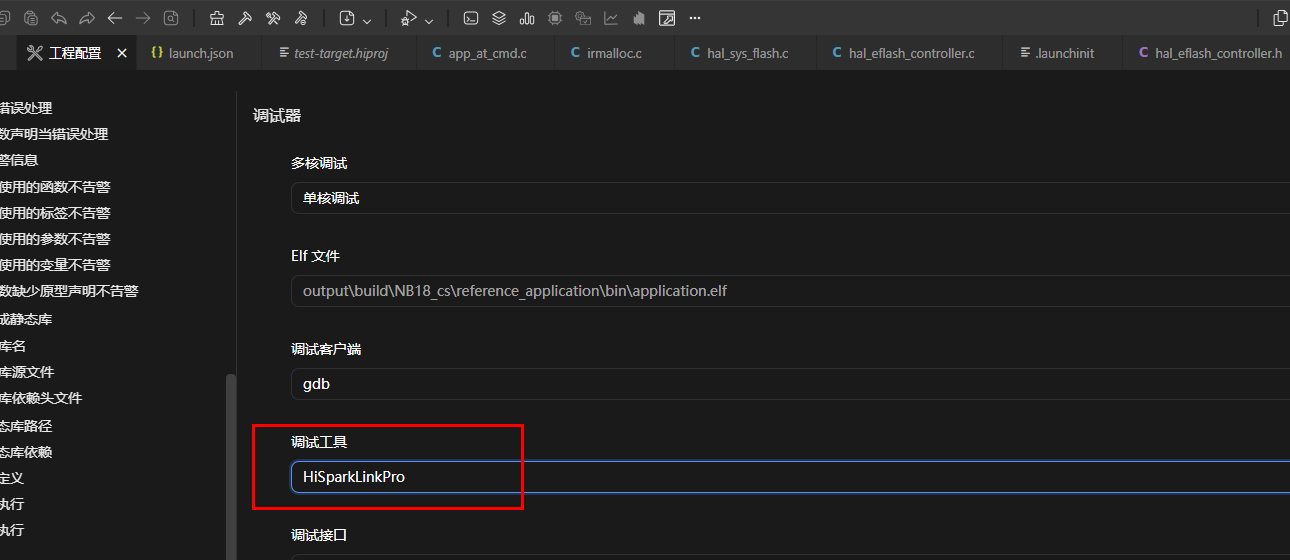Expand the arrow next to debug-run icon
The height and width of the screenshot is (560, 1290).
[430, 20]
